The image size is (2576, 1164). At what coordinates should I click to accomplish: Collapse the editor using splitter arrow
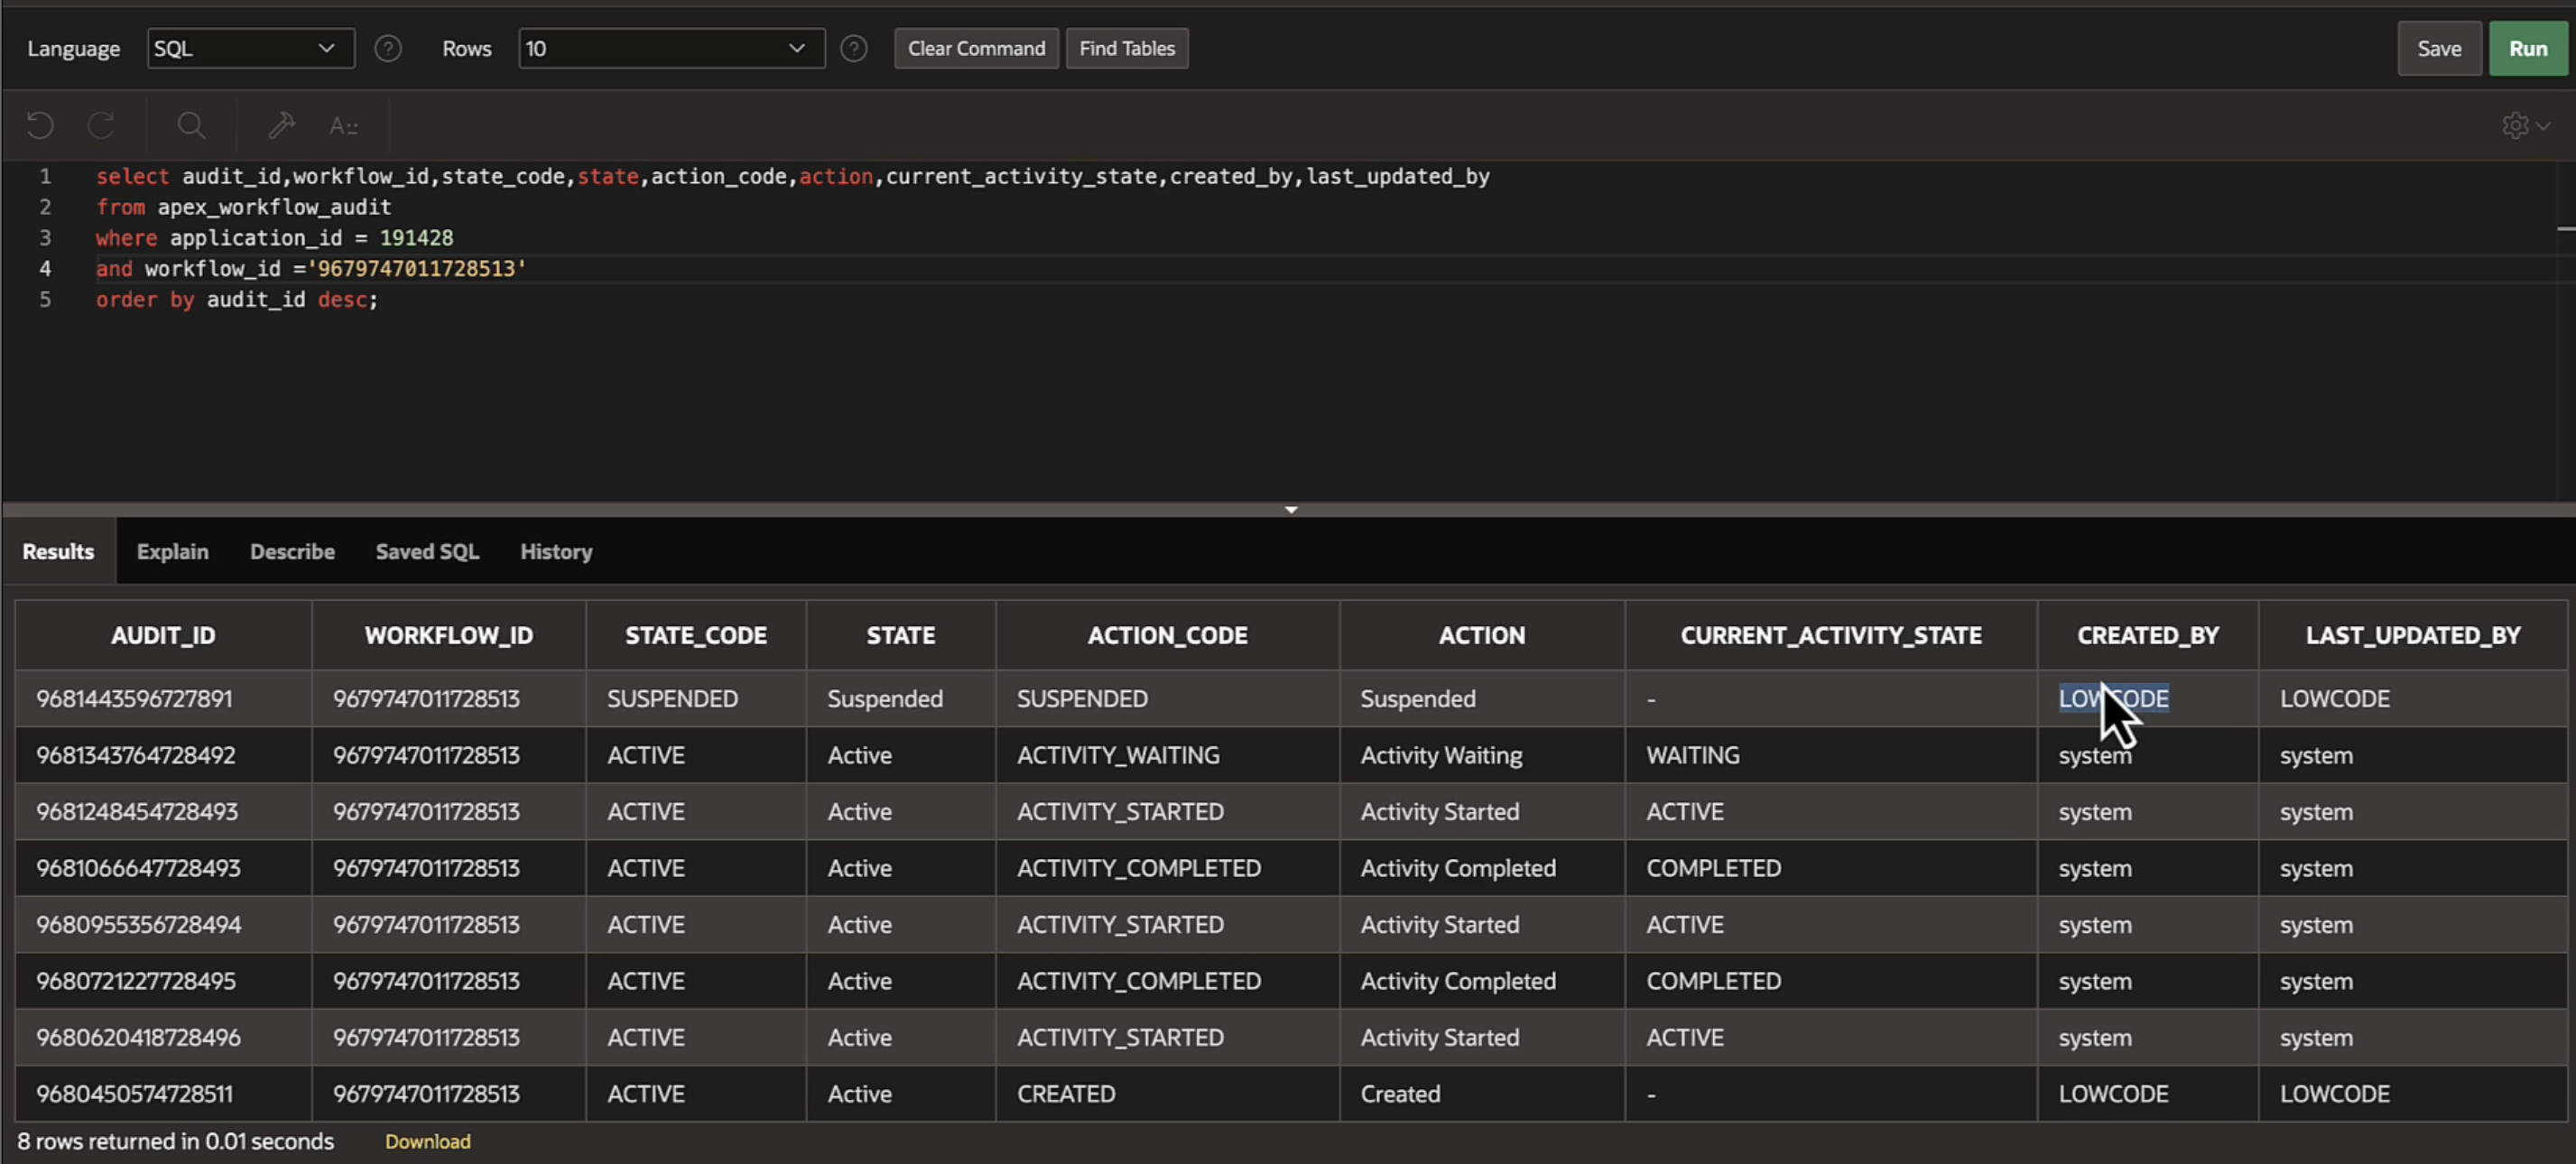pos(1290,510)
